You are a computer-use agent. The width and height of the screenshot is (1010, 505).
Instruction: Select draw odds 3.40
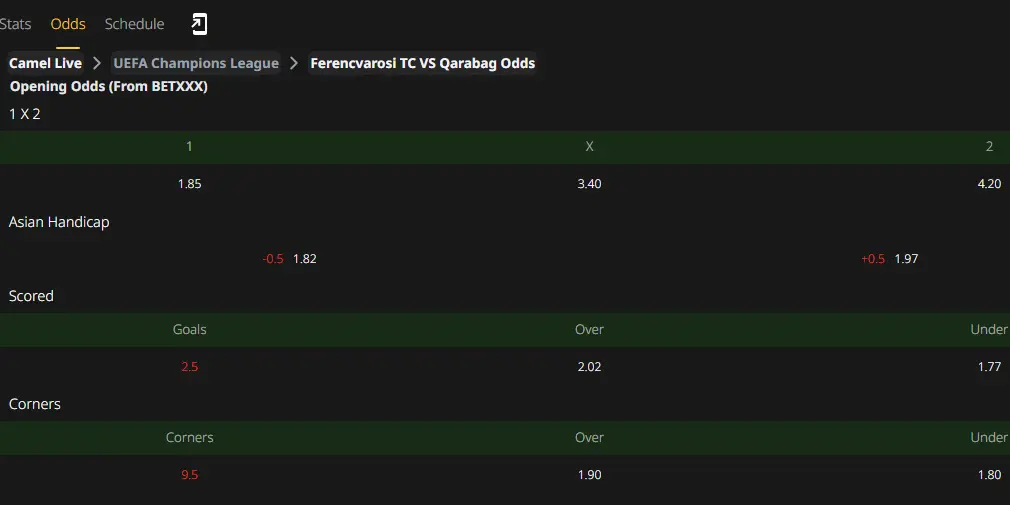coord(589,184)
